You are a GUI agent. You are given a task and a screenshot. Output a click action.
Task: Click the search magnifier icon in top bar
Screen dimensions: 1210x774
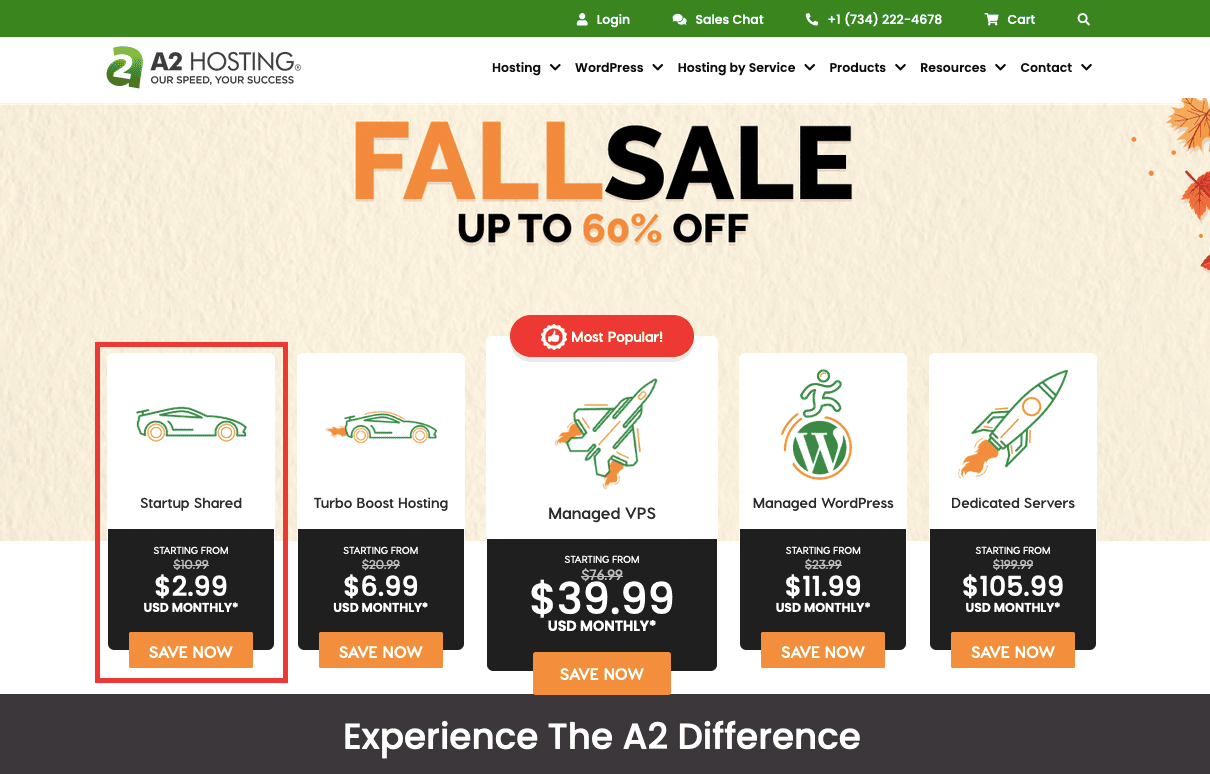pos(1084,19)
